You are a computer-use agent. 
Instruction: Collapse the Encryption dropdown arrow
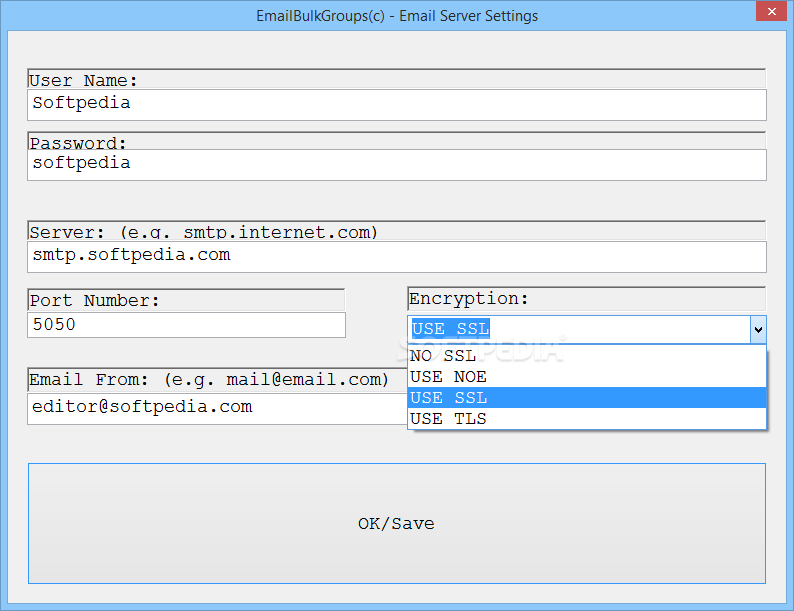pyautogui.click(x=758, y=330)
